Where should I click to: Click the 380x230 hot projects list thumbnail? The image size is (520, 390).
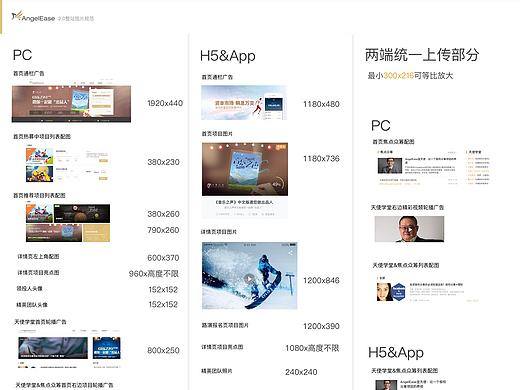[68, 165]
